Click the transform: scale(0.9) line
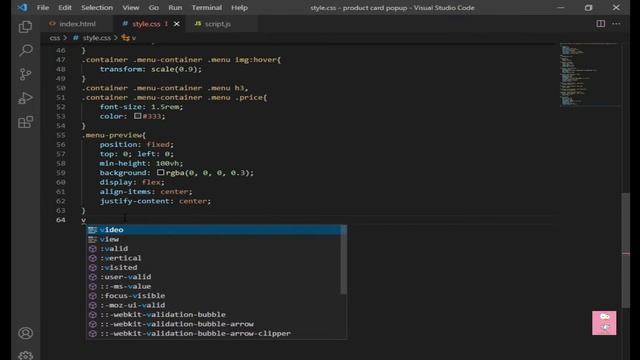 point(151,69)
